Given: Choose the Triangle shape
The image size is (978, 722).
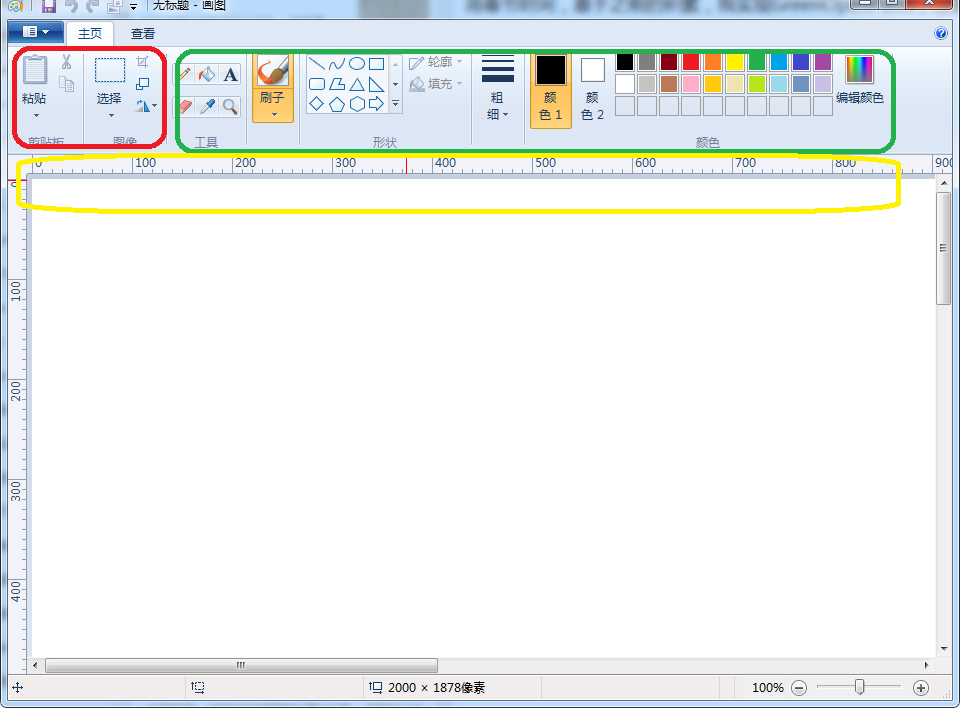Looking at the screenshot, I should [x=357, y=84].
